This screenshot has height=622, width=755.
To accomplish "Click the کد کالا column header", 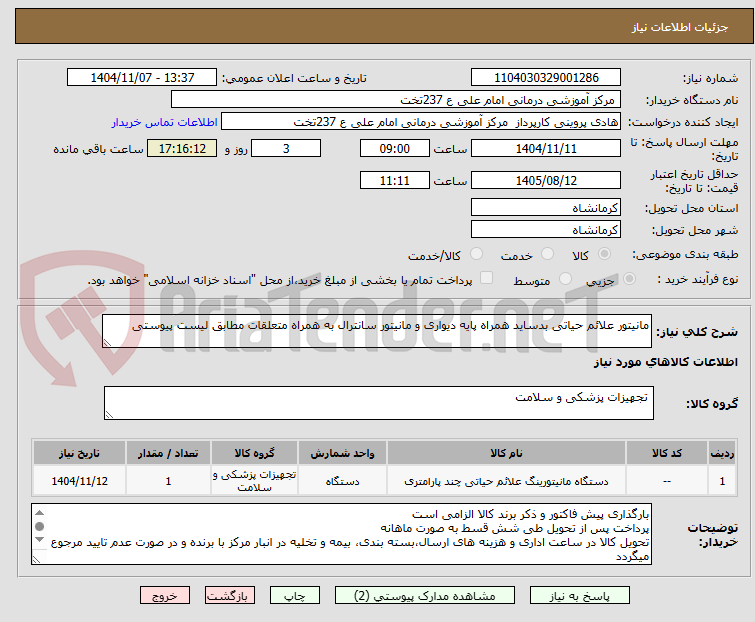I will pyautogui.click(x=667, y=453).
